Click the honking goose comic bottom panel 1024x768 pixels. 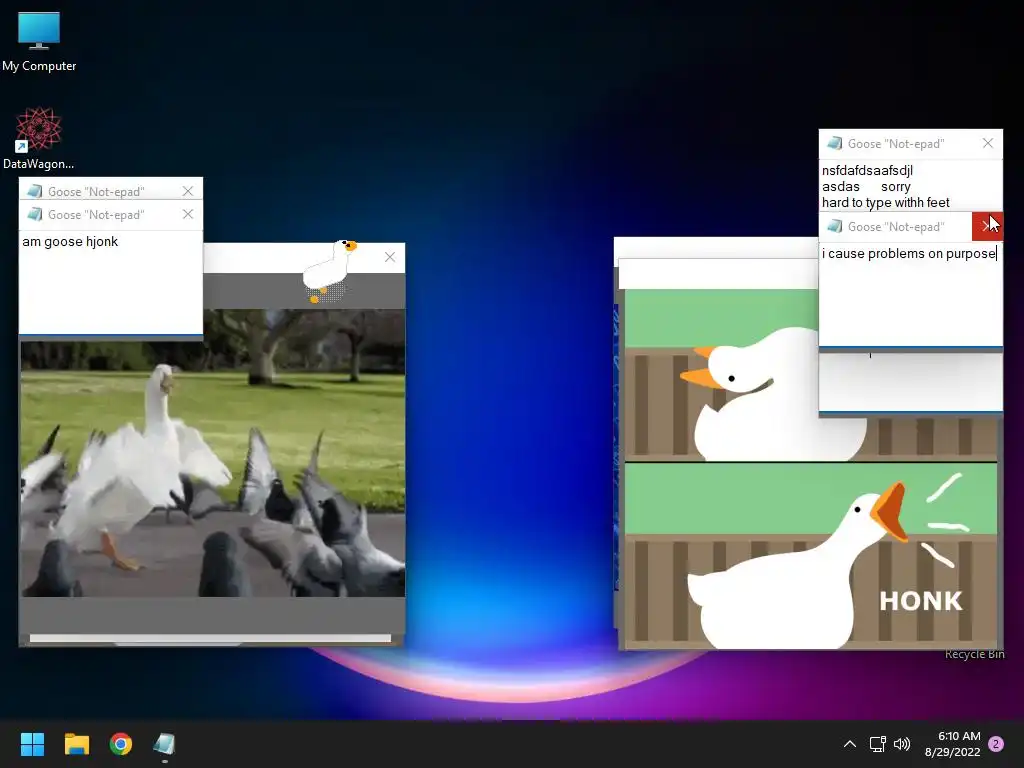[811, 555]
